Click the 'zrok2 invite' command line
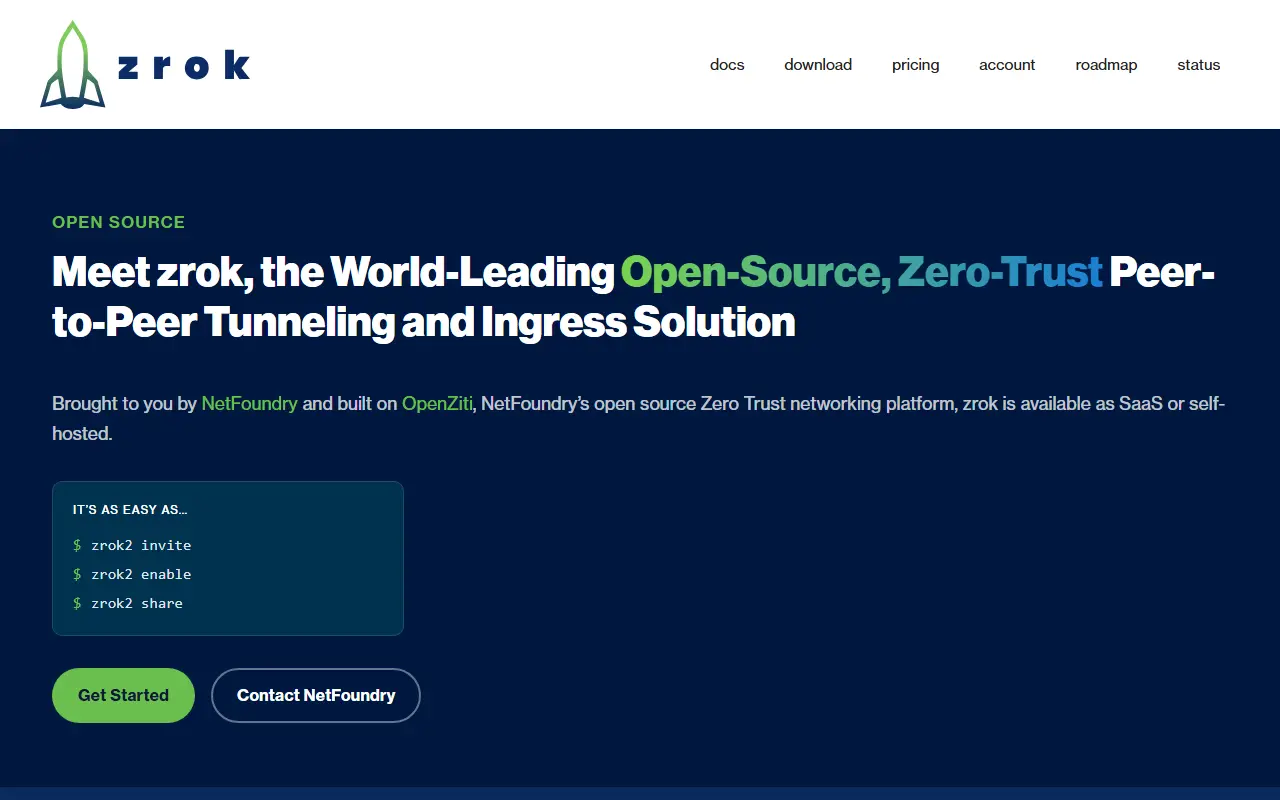This screenshot has width=1280, height=800. pos(132,545)
